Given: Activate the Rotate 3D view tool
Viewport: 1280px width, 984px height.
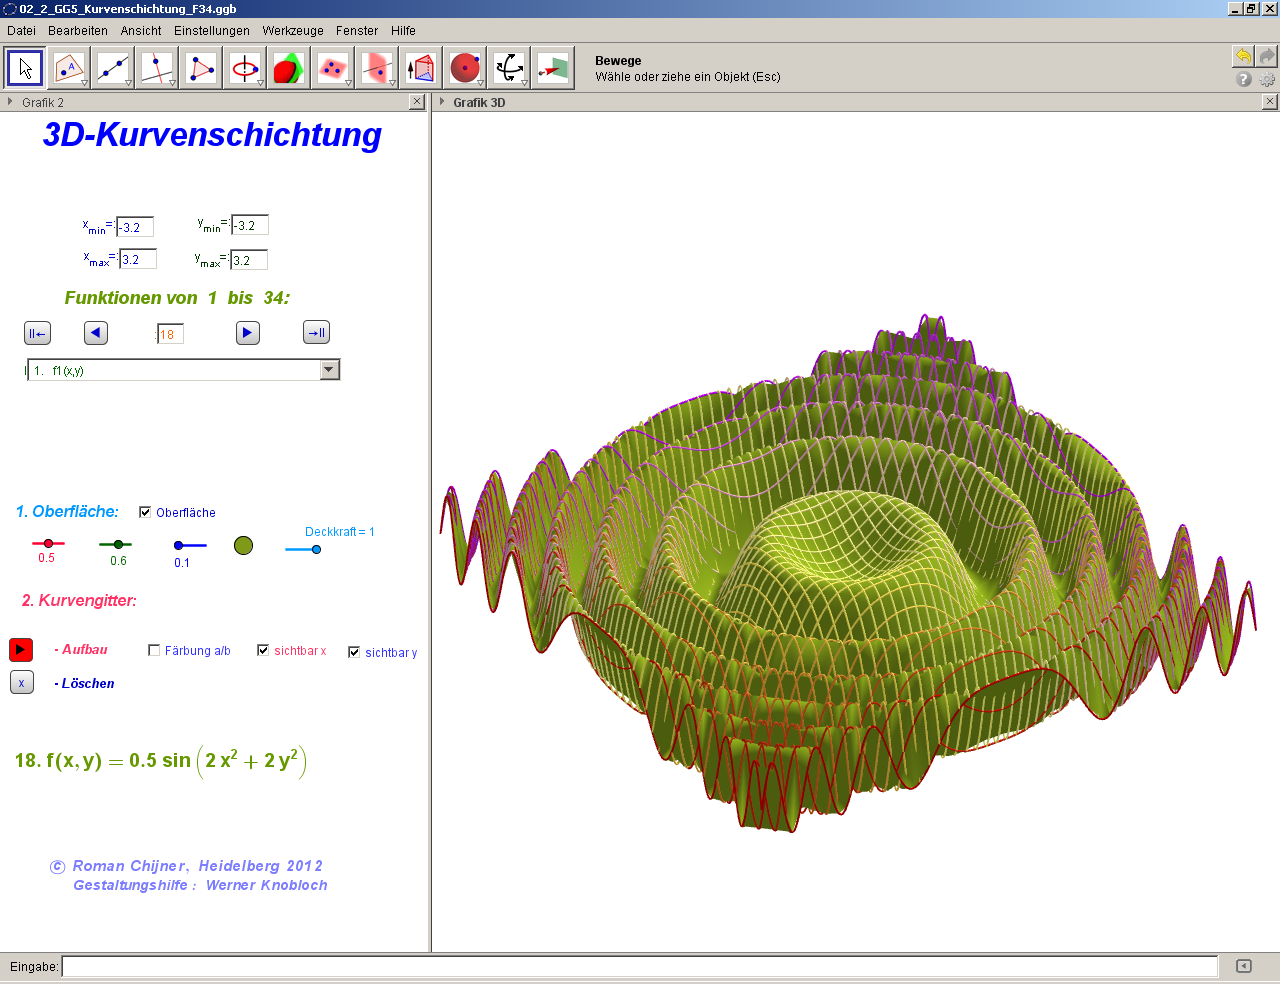Looking at the screenshot, I should tap(509, 68).
